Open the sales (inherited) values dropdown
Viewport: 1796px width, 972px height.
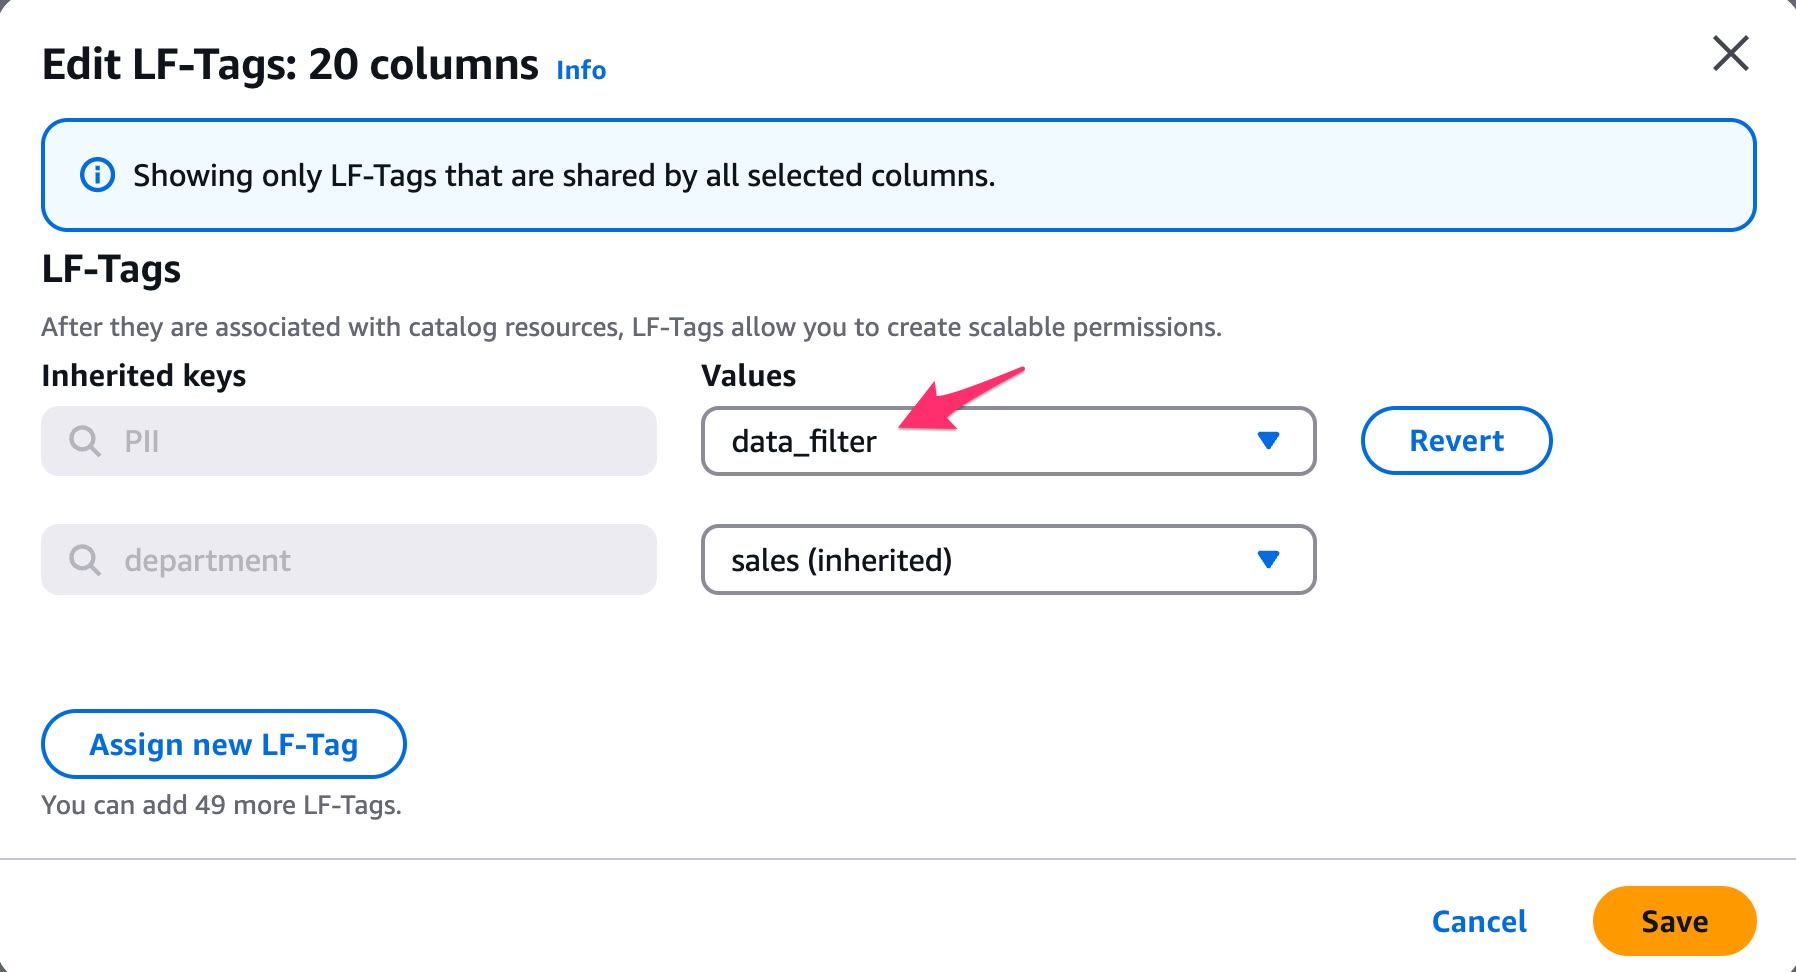click(1009, 560)
